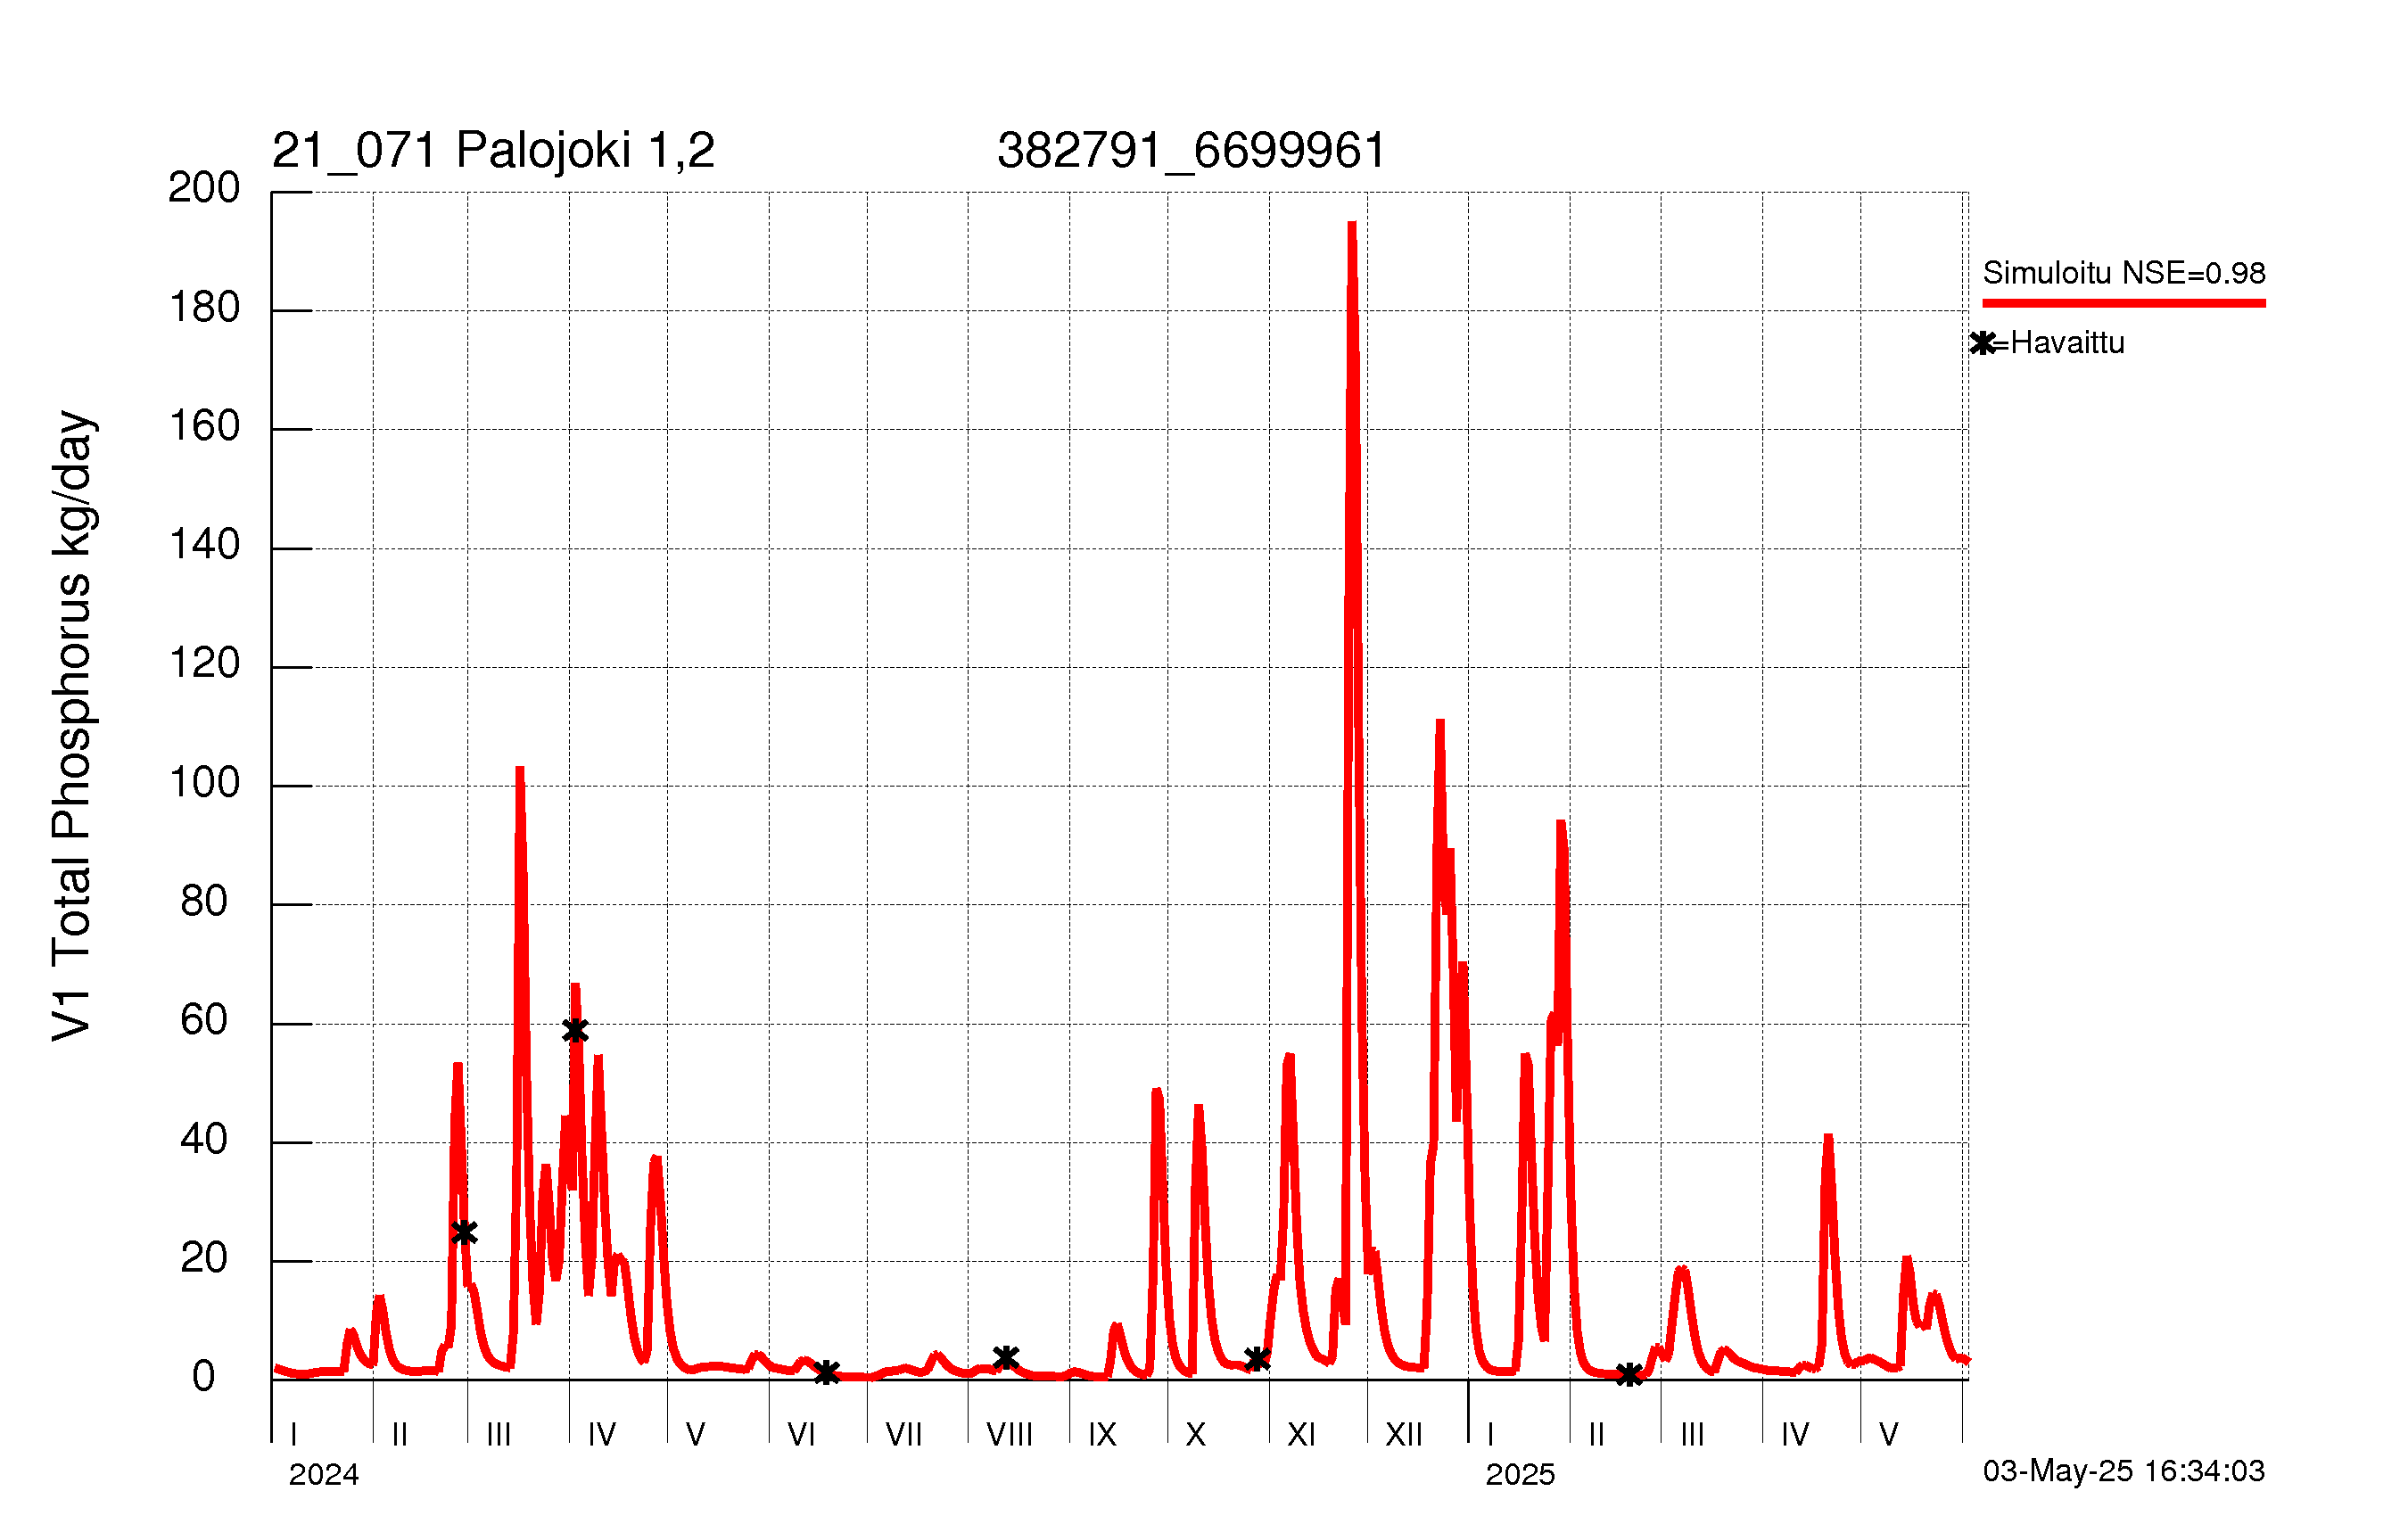Click the y-axis value 60

[x=204, y=1020]
